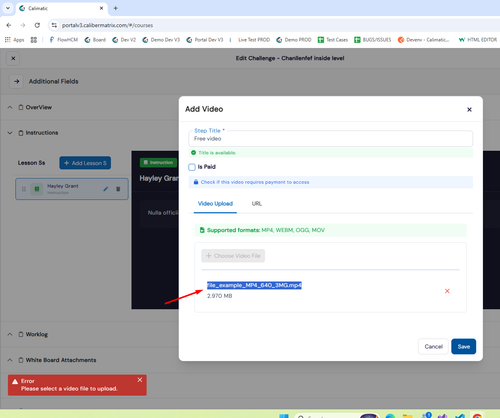Collapse the Instructions section chevron
The height and width of the screenshot is (418, 500).
[x=10, y=133]
